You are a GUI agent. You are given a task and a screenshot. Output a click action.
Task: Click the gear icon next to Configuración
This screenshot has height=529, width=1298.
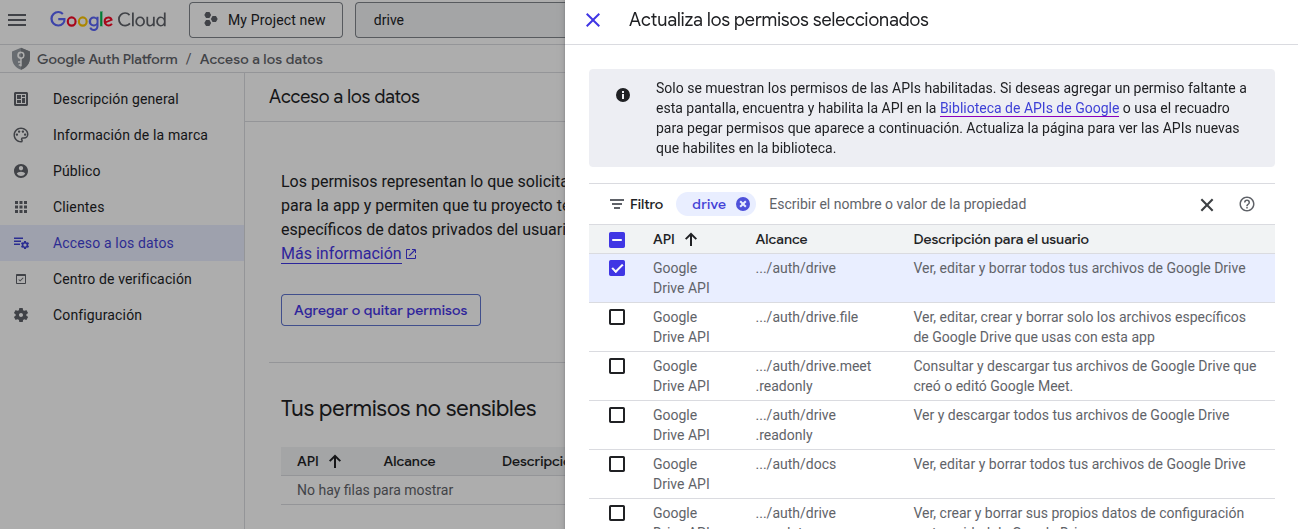pyautogui.click(x=21, y=315)
